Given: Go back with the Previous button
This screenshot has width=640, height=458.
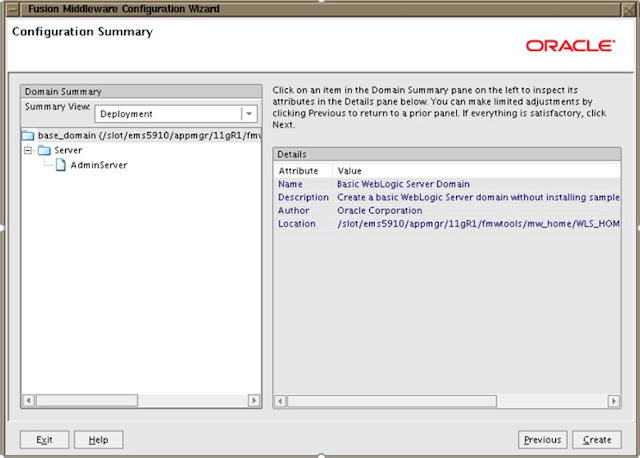Looking at the screenshot, I should click(542, 440).
